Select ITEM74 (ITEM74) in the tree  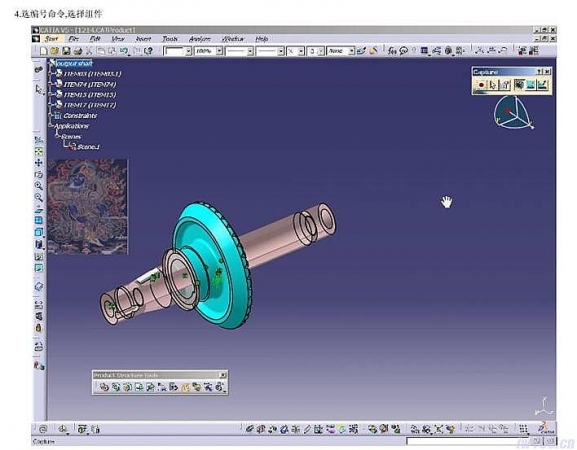[x=90, y=84]
